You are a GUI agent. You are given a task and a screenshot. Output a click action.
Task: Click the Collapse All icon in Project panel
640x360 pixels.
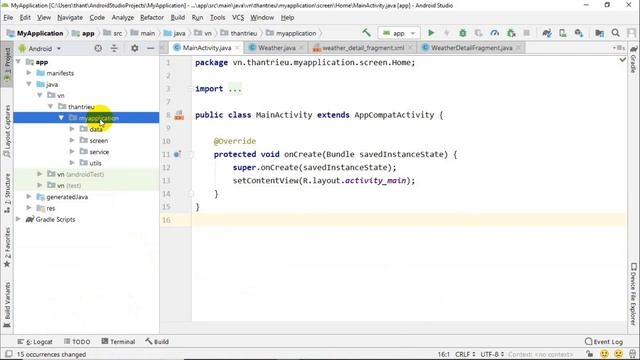point(114,48)
